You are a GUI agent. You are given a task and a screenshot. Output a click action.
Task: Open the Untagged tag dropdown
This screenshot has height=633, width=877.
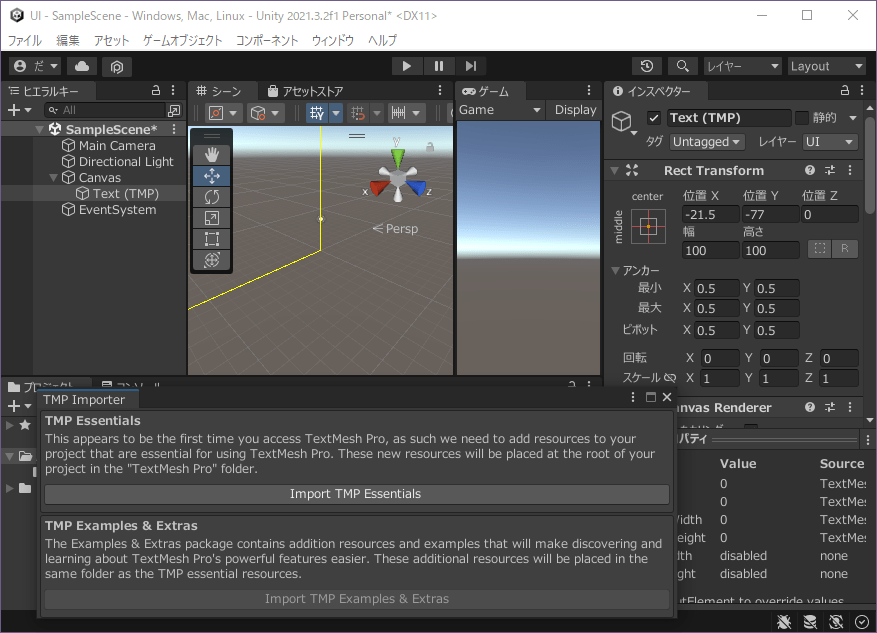pyautogui.click(x=707, y=142)
